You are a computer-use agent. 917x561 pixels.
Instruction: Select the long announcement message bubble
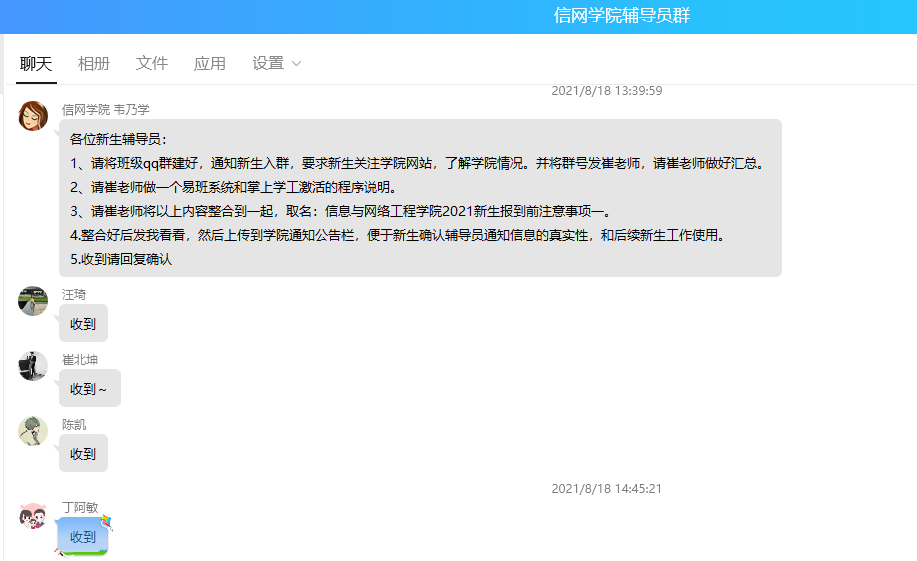[x=420, y=198]
